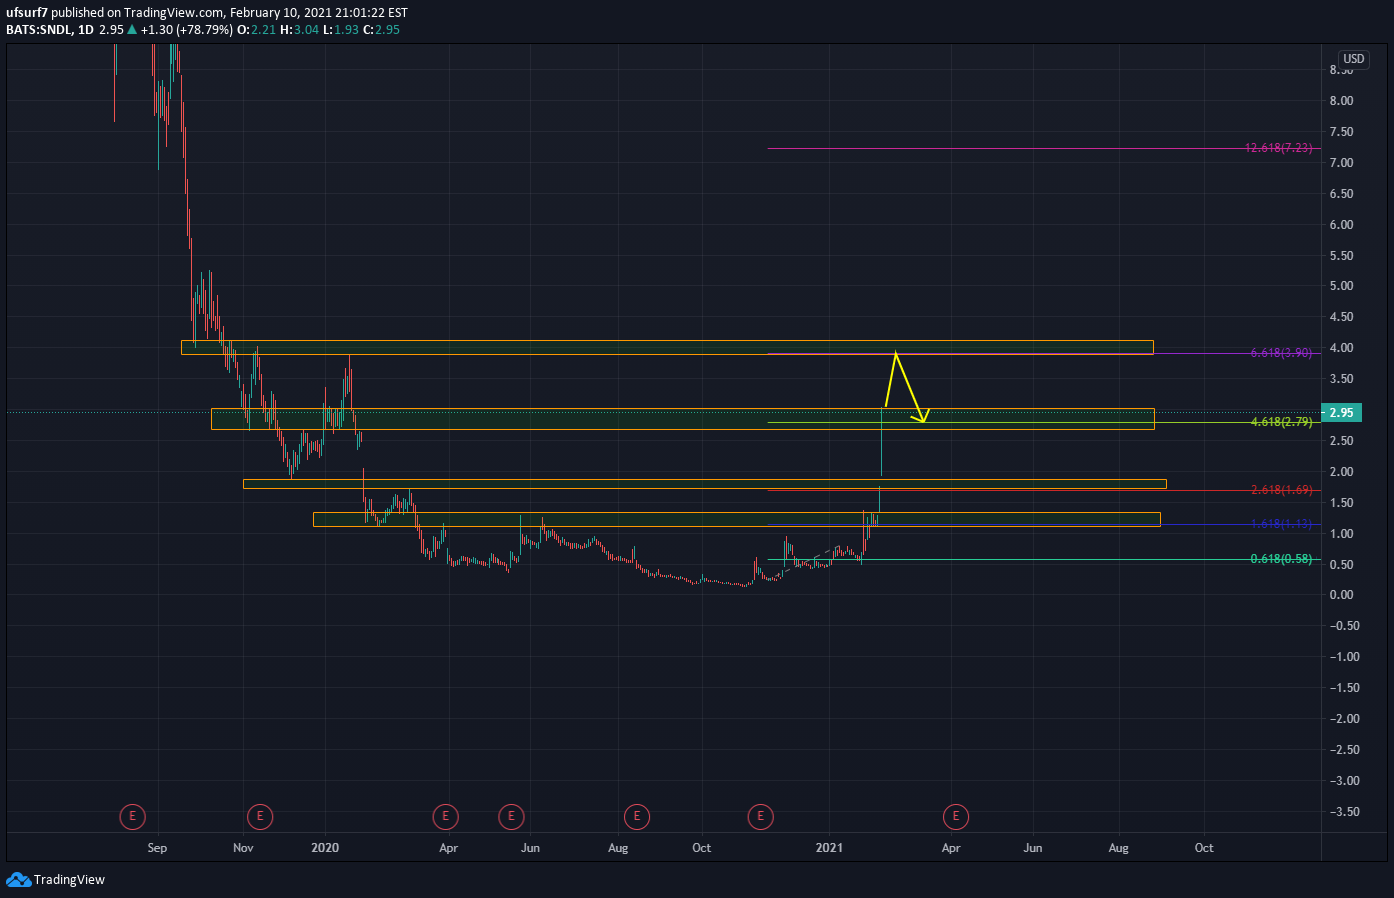Open the earnings marker beside Apr 2021
This screenshot has width=1394, height=898.
[955, 817]
